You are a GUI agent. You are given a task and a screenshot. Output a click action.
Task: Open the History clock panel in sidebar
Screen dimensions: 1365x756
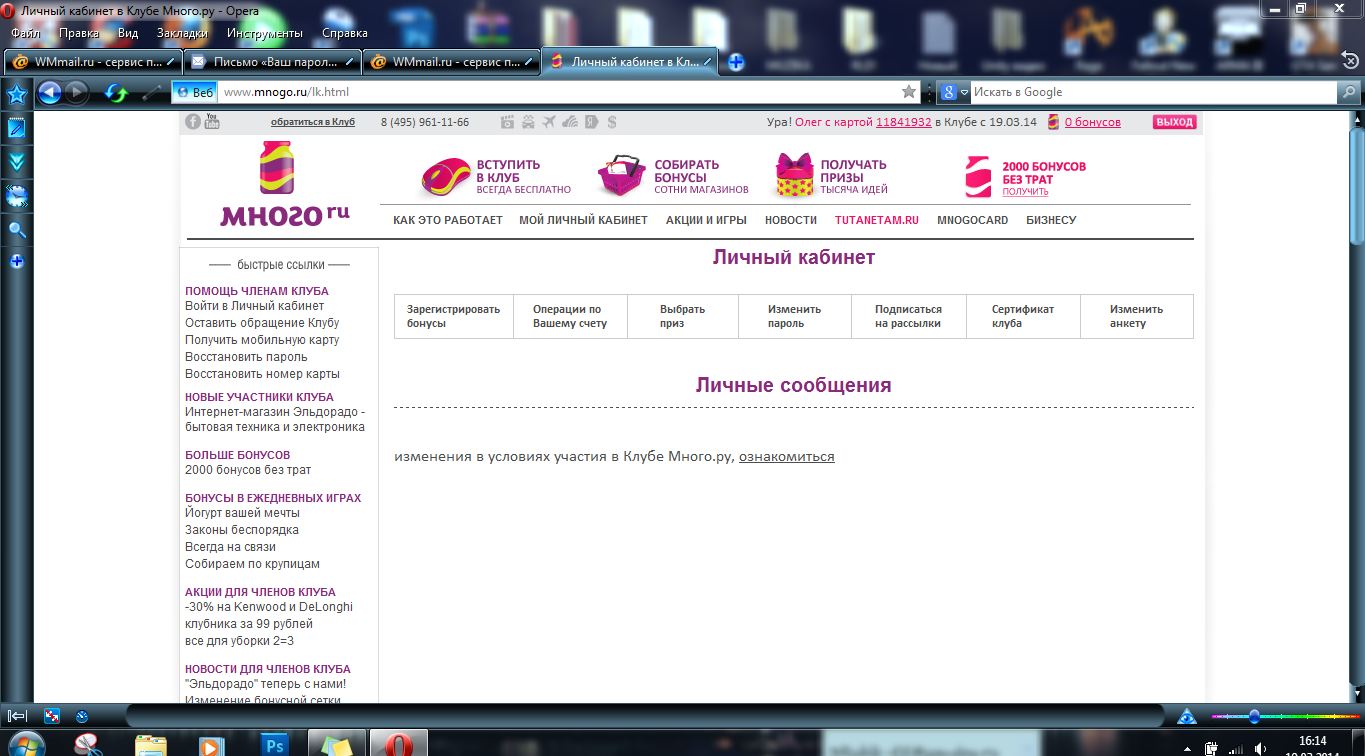17,196
